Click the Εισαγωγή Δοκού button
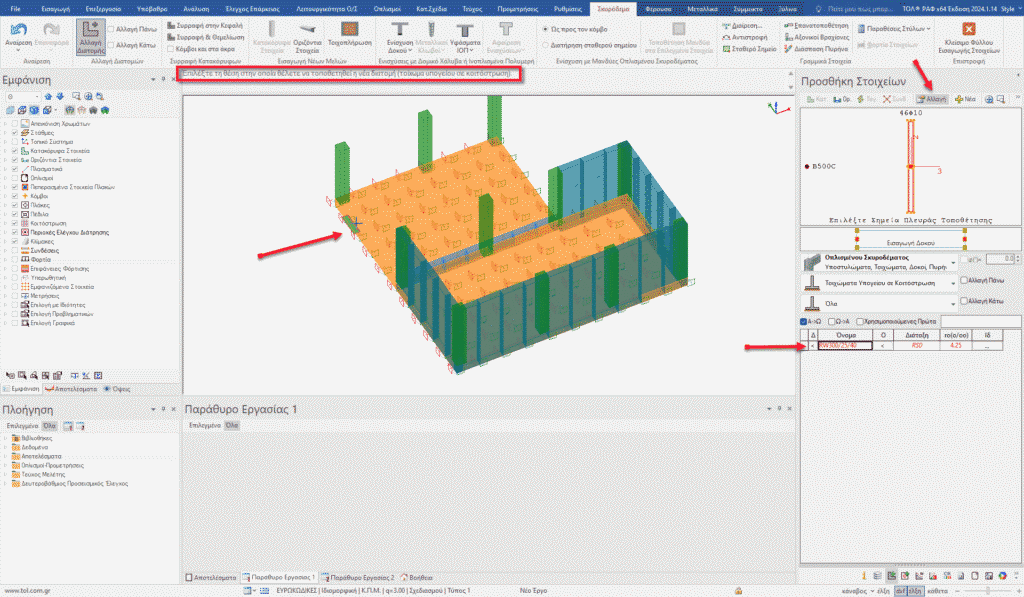This screenshot has height=597, width=1024. tap(909, 241)
